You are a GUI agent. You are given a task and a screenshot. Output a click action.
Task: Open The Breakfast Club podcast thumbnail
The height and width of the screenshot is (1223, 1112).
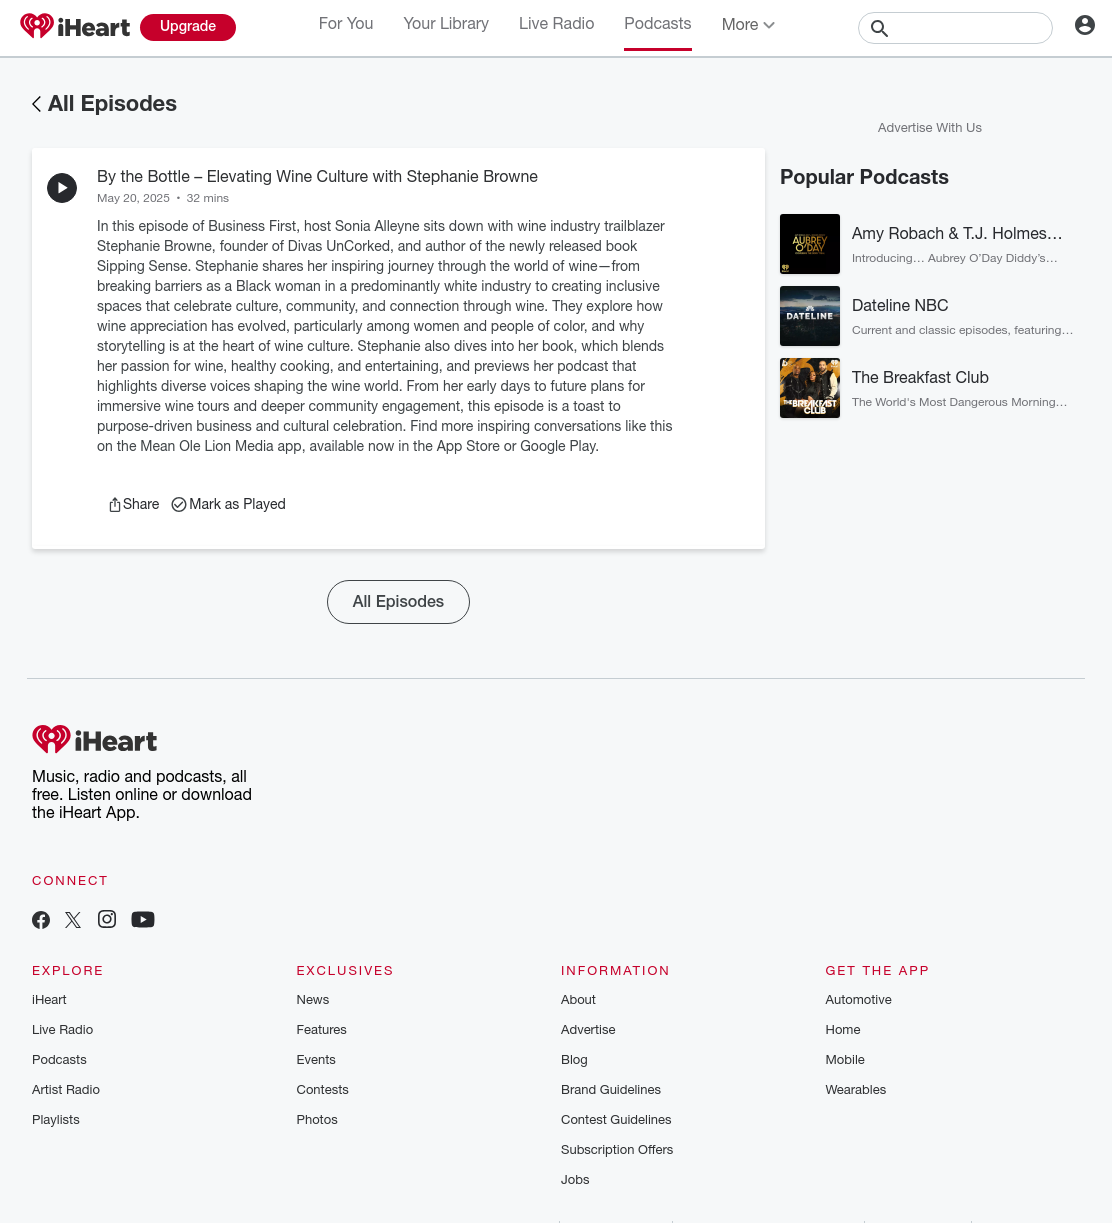point(810,388)
